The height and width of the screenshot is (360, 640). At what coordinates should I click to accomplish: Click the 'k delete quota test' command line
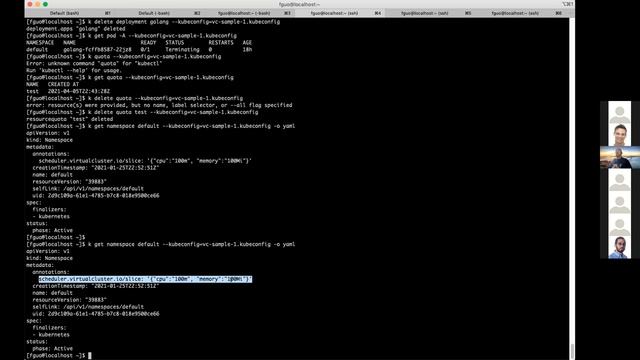tap(142, 112)
